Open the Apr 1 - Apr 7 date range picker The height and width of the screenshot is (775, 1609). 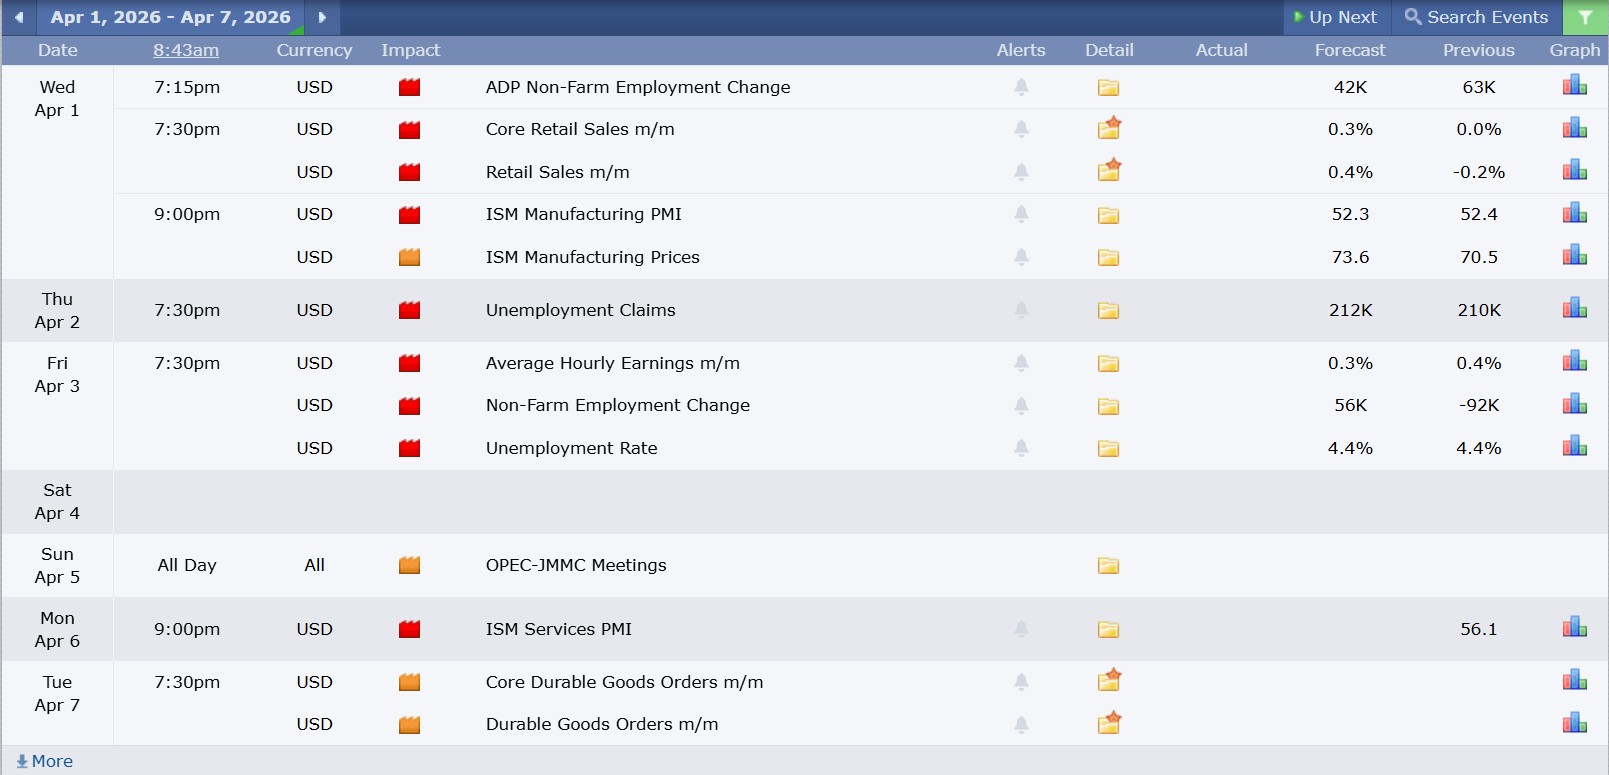click(171, 17)
